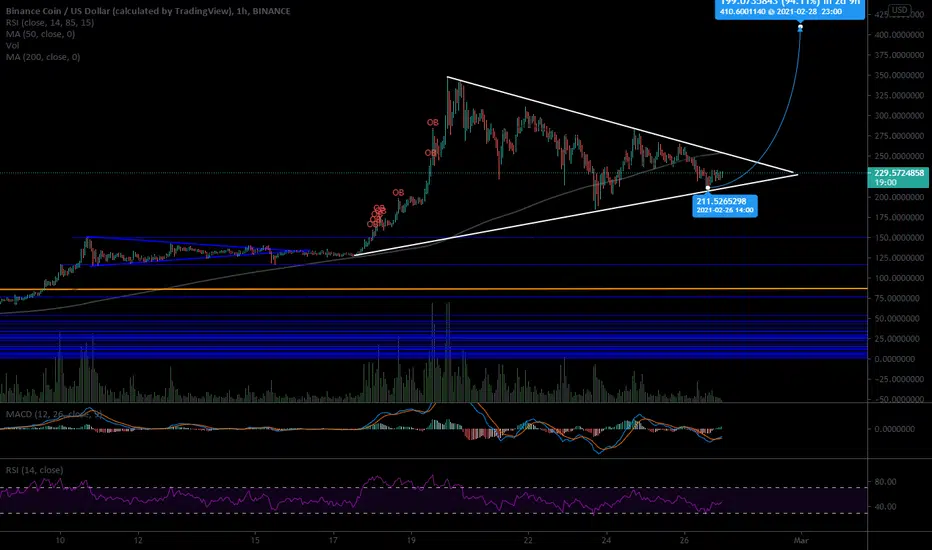Click date 17 on the time axis
Viewport: 932px width, 550px height.
pos(333,540)
